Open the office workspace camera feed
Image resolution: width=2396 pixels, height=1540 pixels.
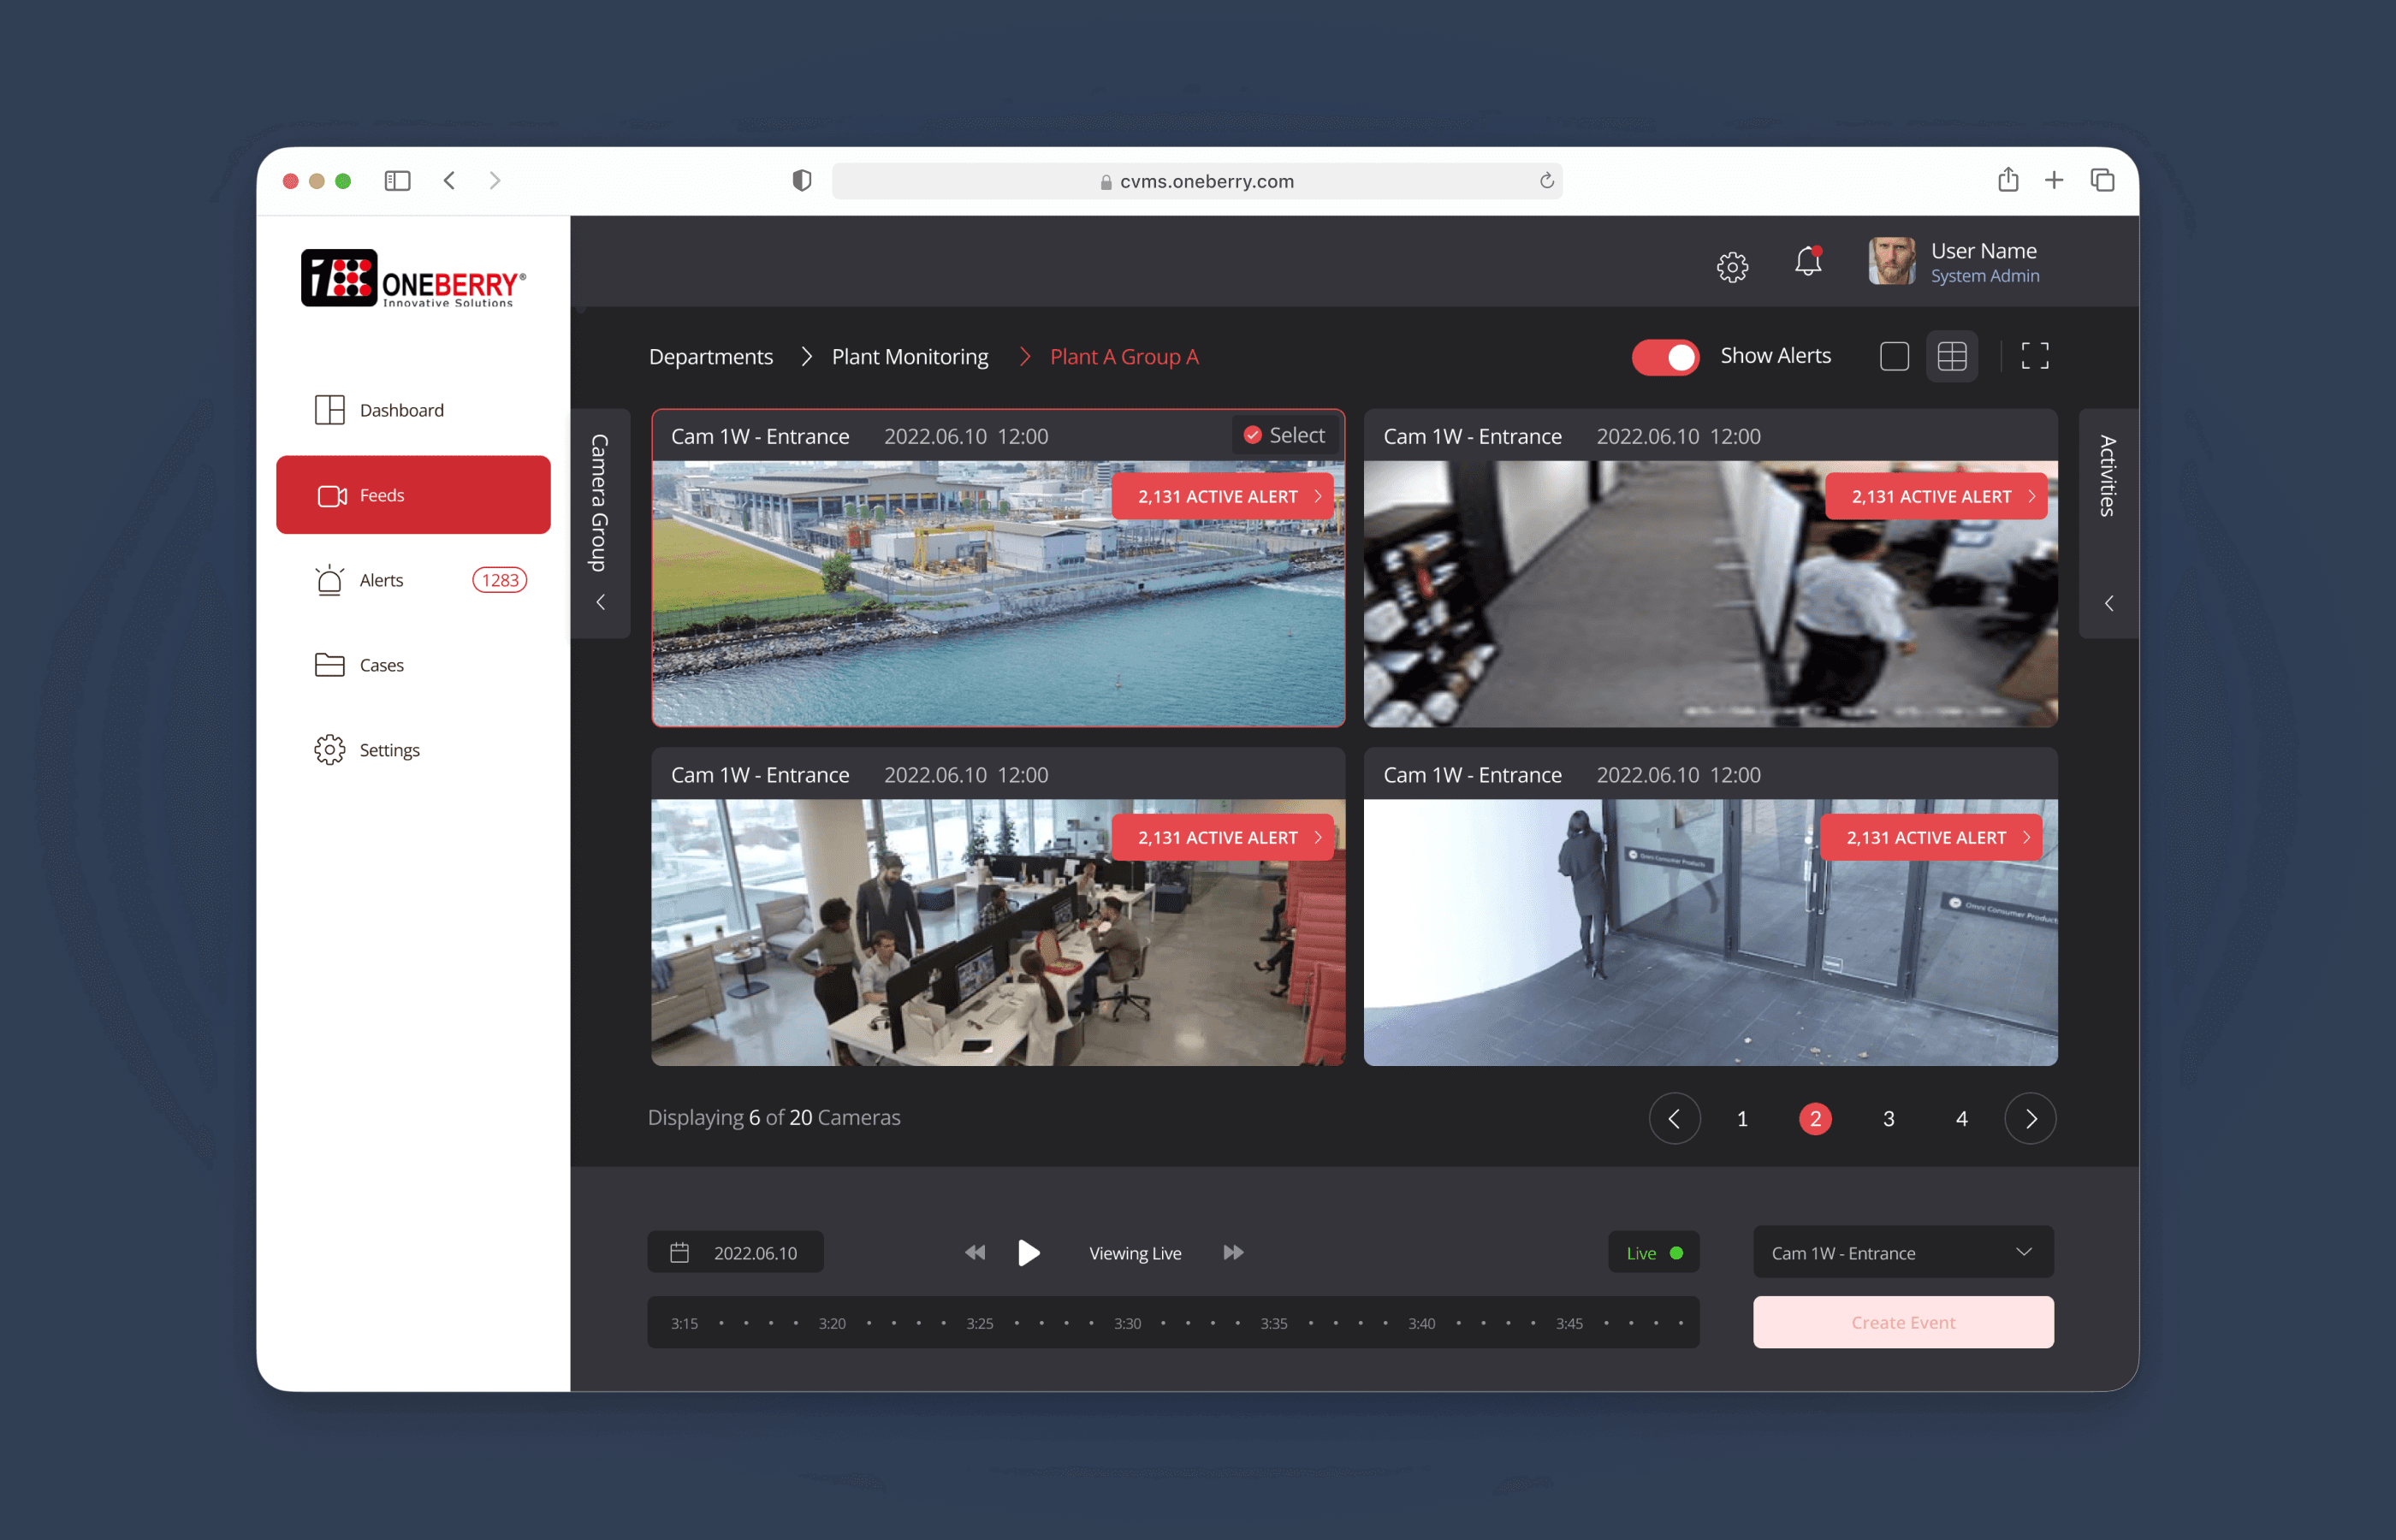coord(998,932)
